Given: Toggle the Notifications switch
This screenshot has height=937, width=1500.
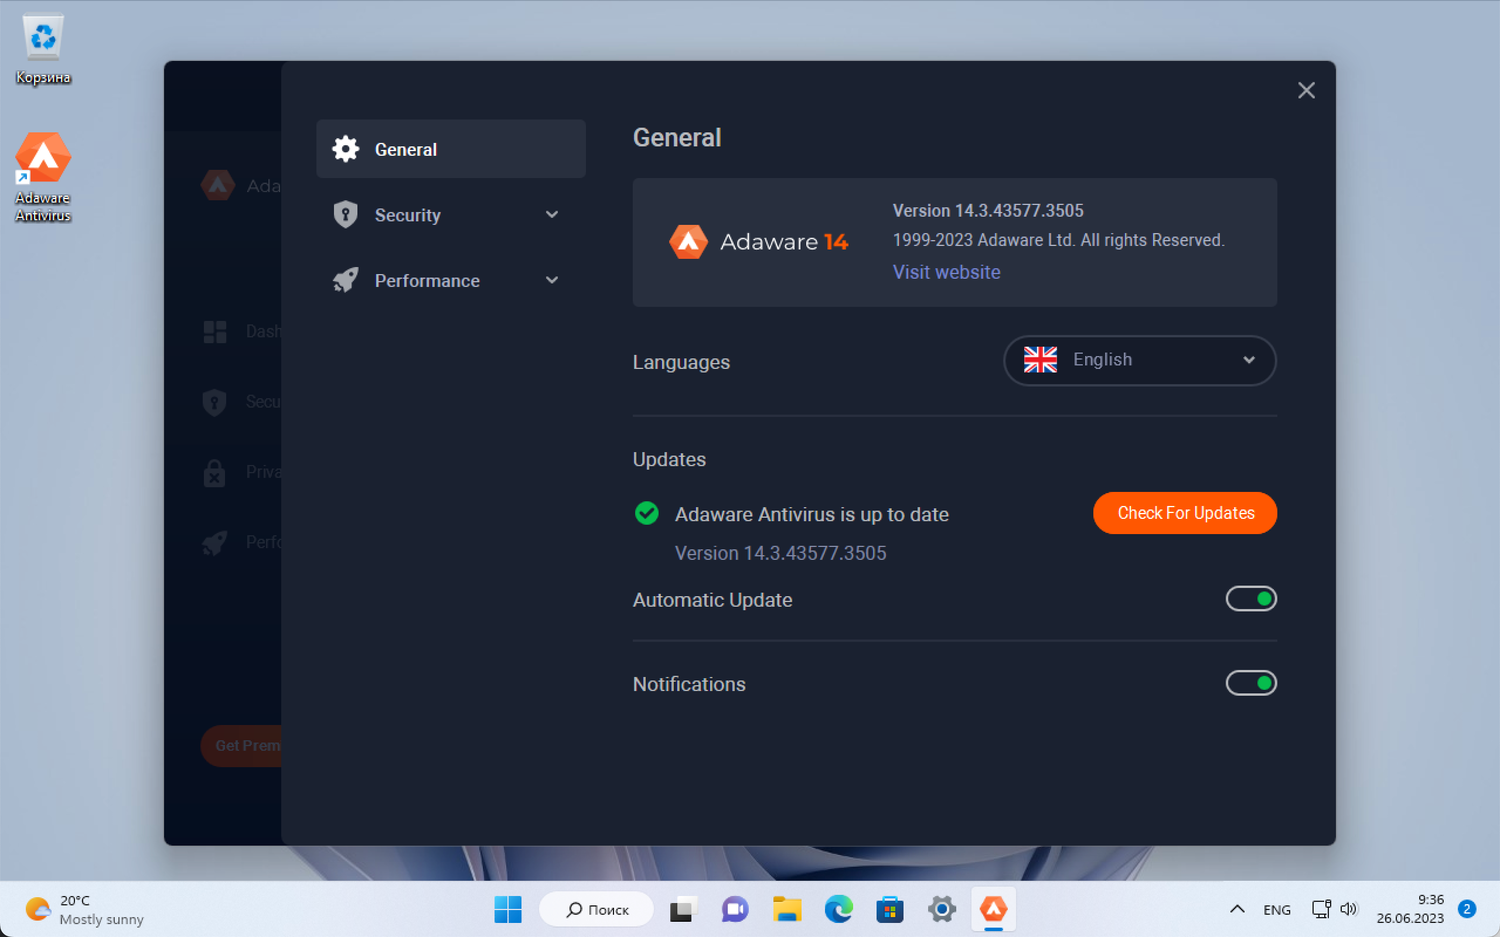Looking at the screenshot, I should click(1251, 683).
